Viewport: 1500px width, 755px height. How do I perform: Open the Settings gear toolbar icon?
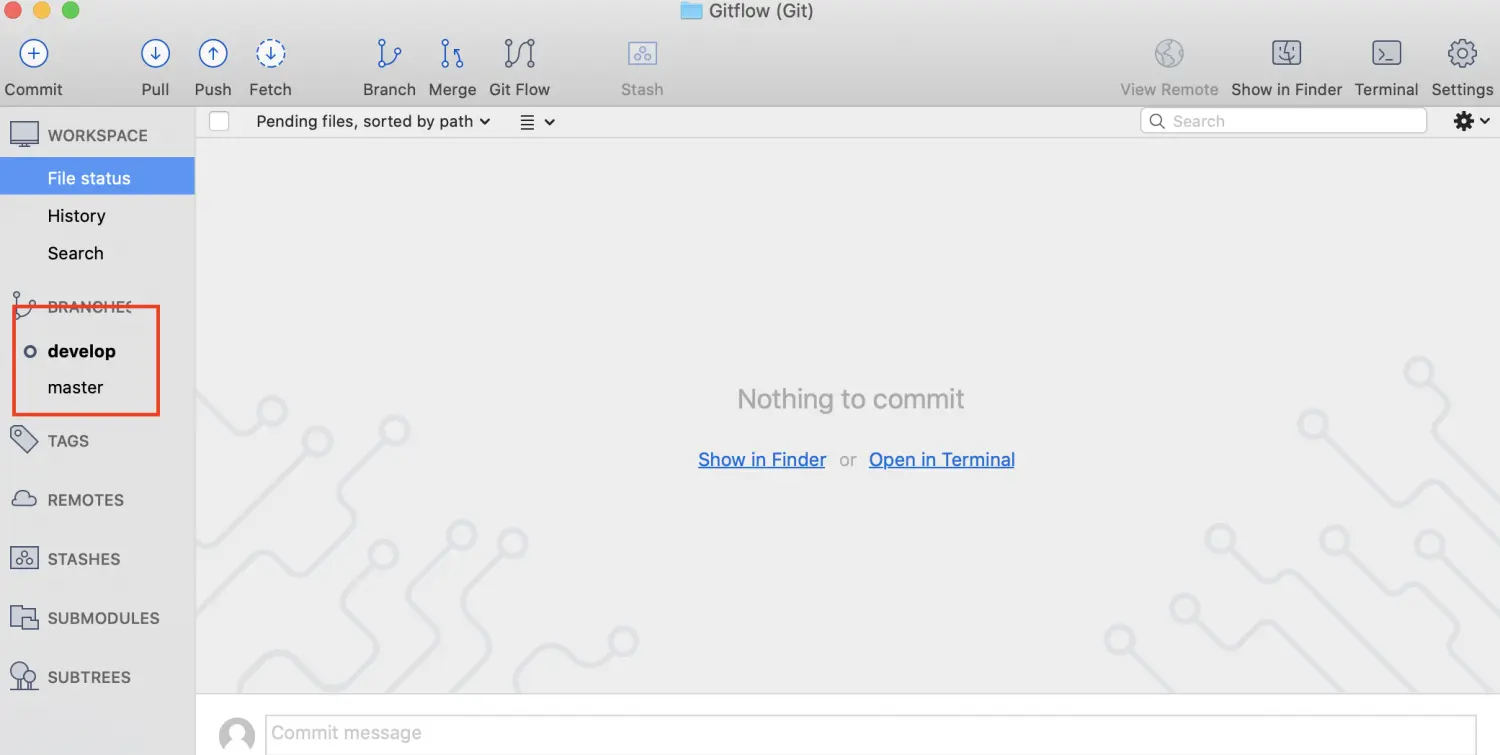tap(1462, 53)
